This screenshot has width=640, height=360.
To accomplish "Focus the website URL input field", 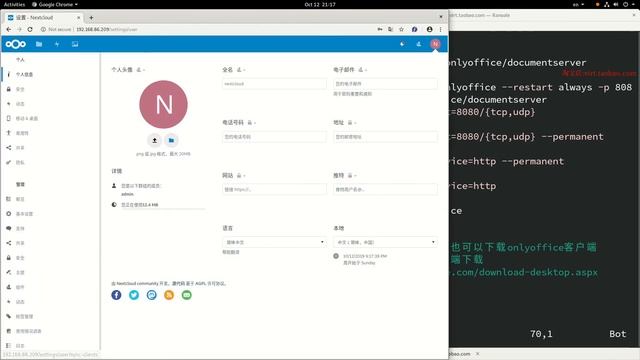I will click(x=274, y=189).
